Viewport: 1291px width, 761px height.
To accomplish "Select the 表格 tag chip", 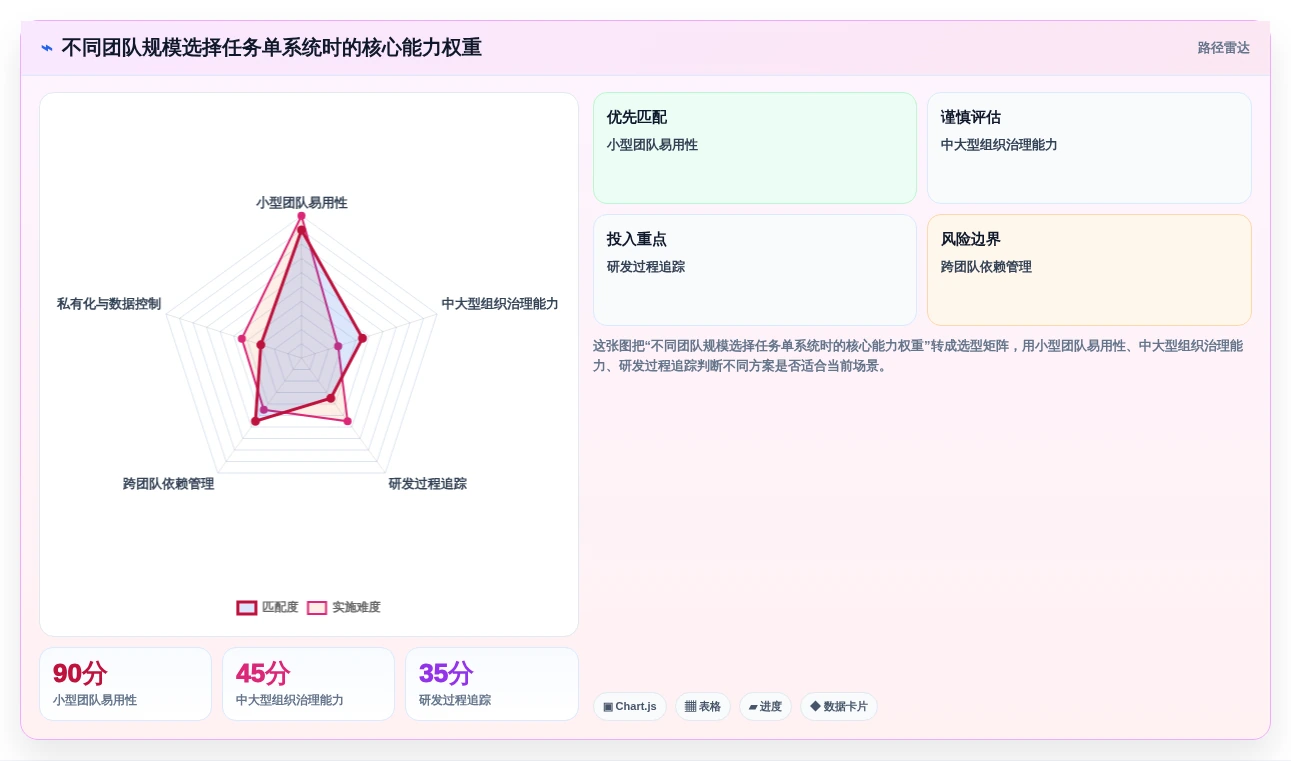I will [703, 707].
